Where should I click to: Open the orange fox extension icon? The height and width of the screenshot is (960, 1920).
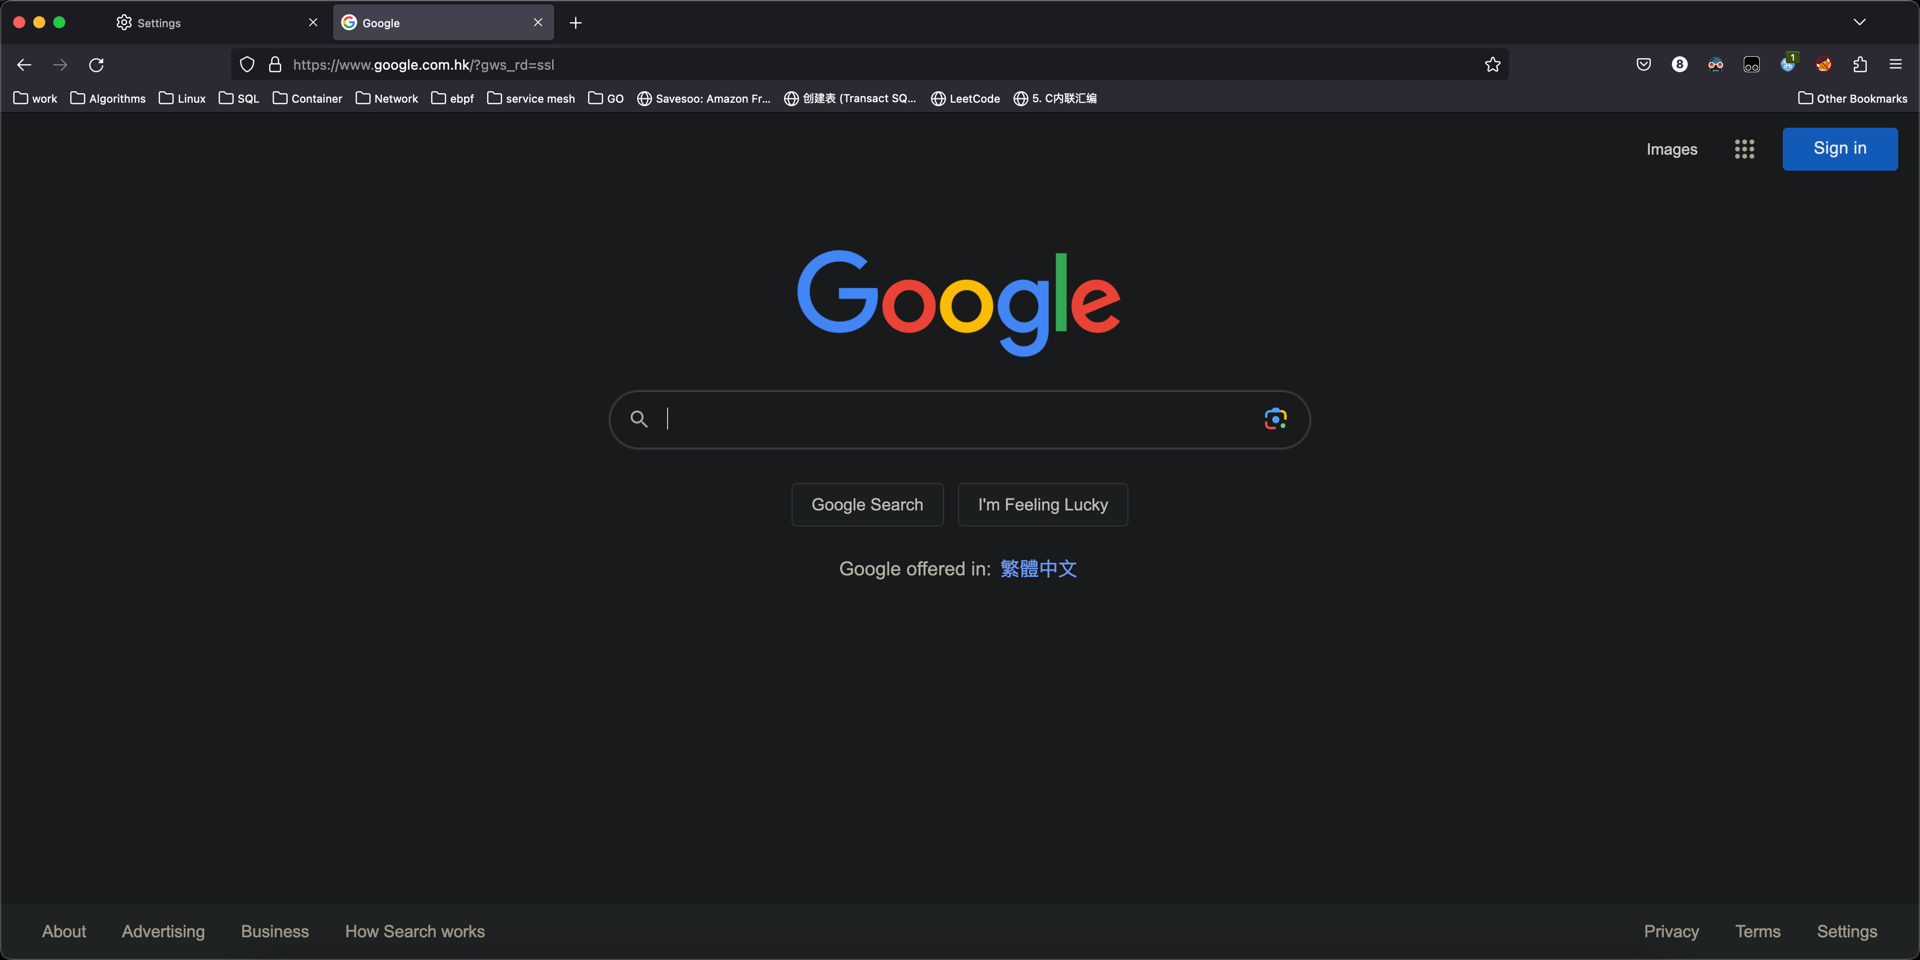(1824, 64)
